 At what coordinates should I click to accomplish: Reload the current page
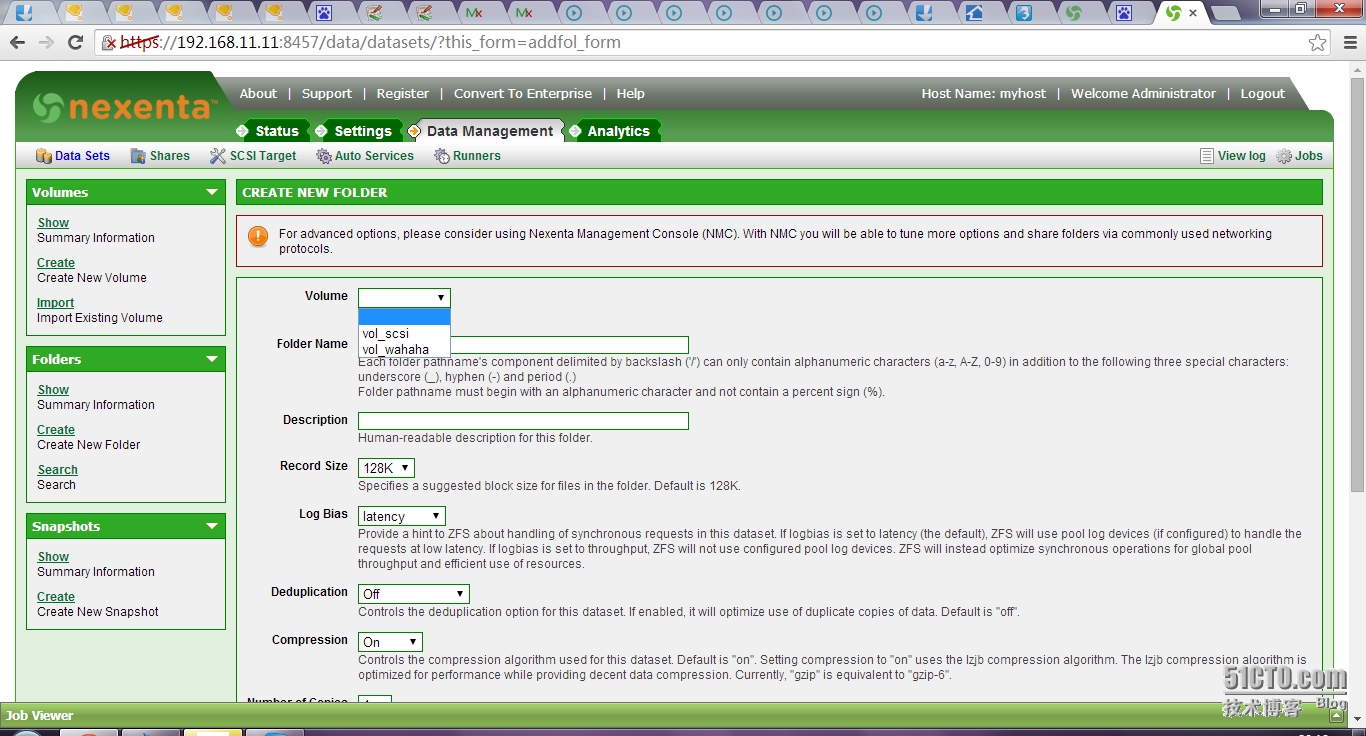pyautogui.click(x=75, y=42)
